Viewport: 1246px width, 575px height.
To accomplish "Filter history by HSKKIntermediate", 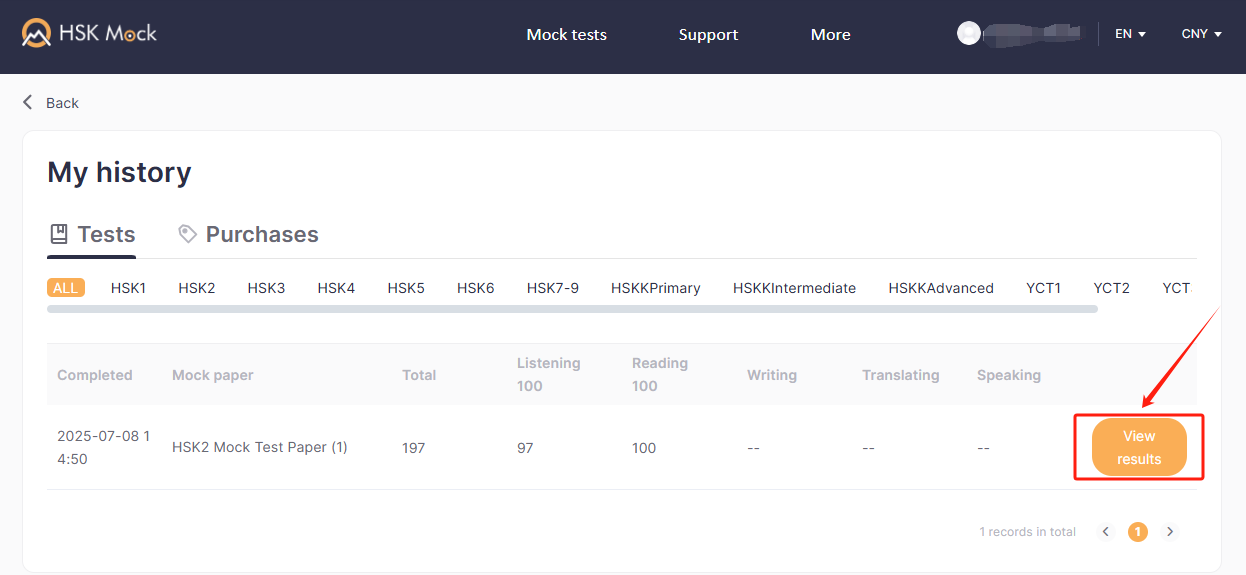I will [x=794, y=288].
